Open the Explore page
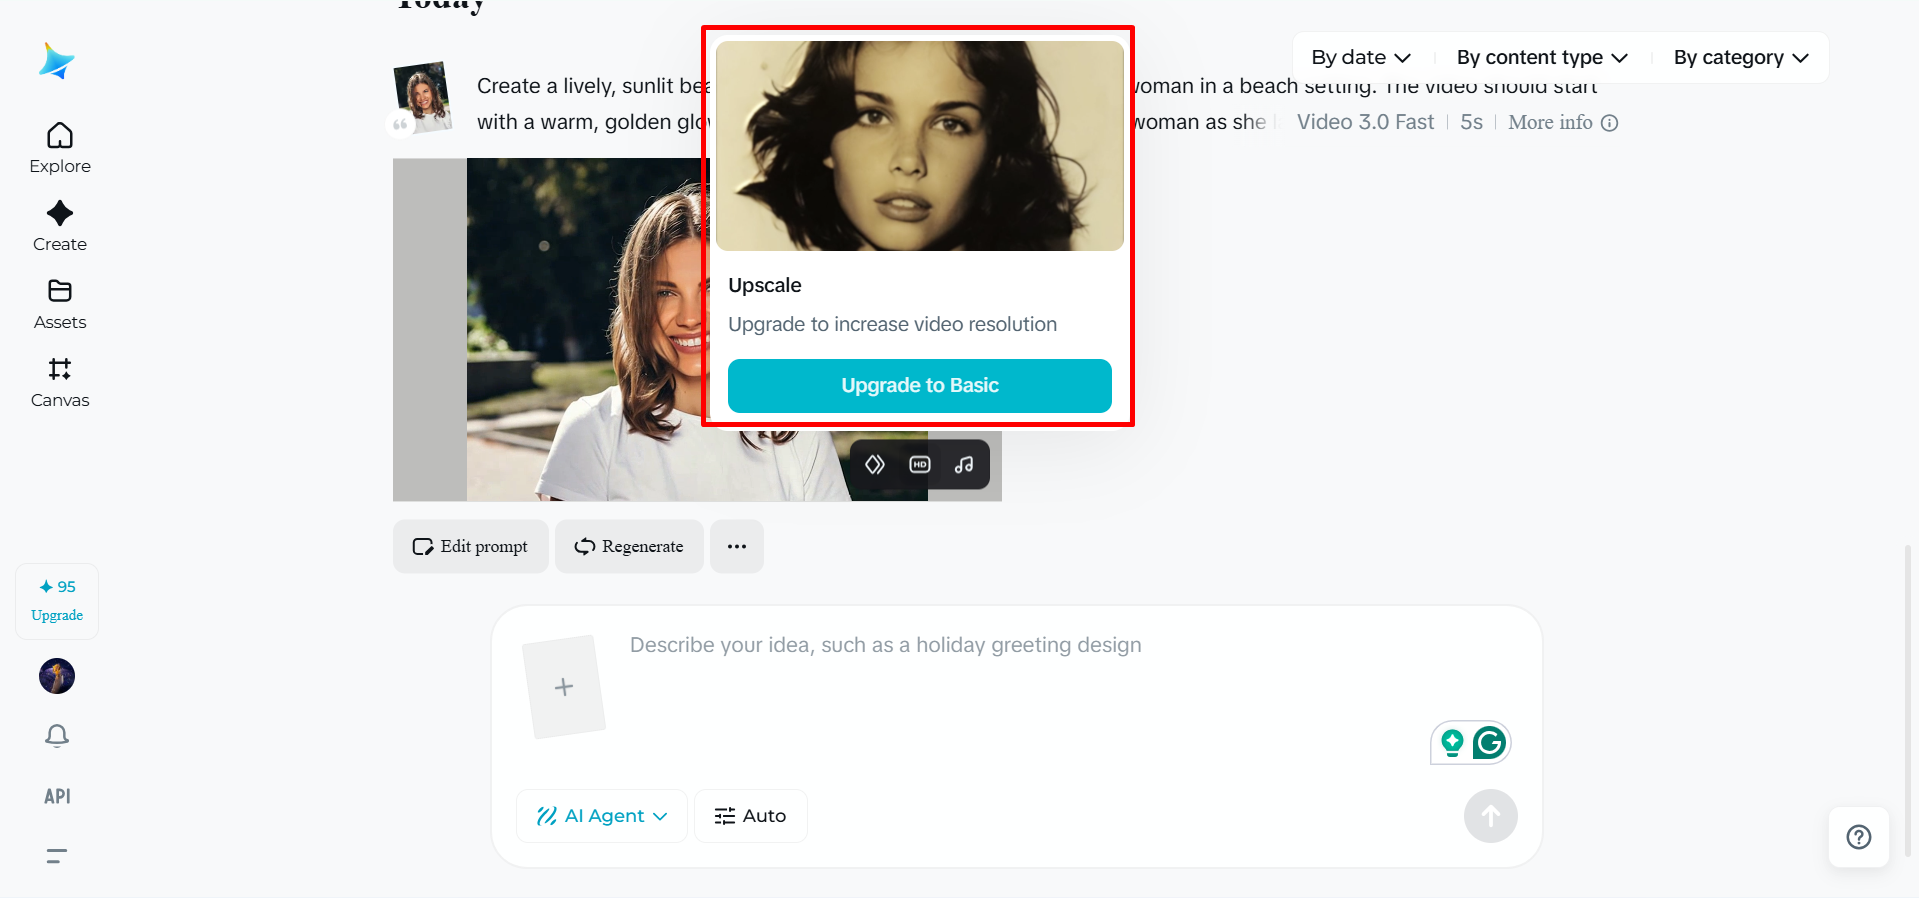Viewport: 1919px width, 898px height. [x=60, y=148]
